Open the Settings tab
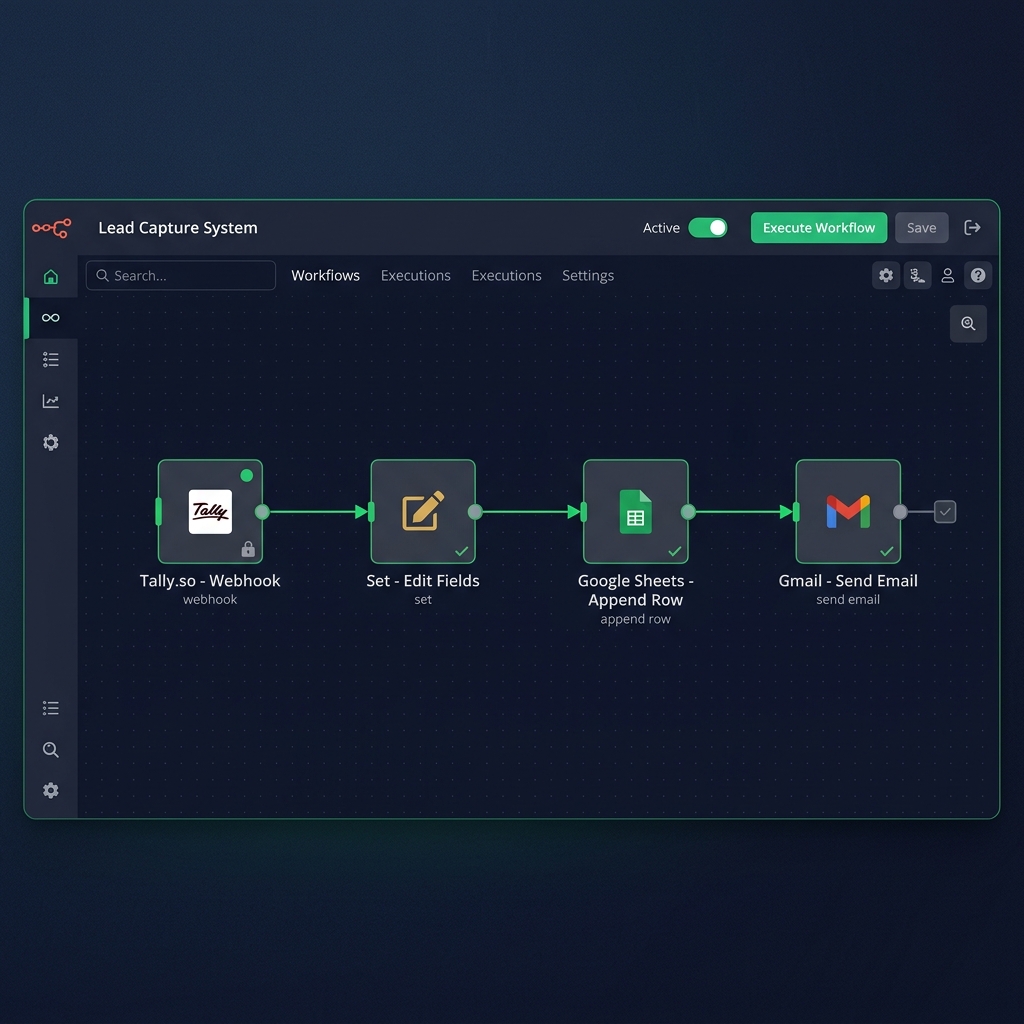1024x1024 pixels. [588, 276]
